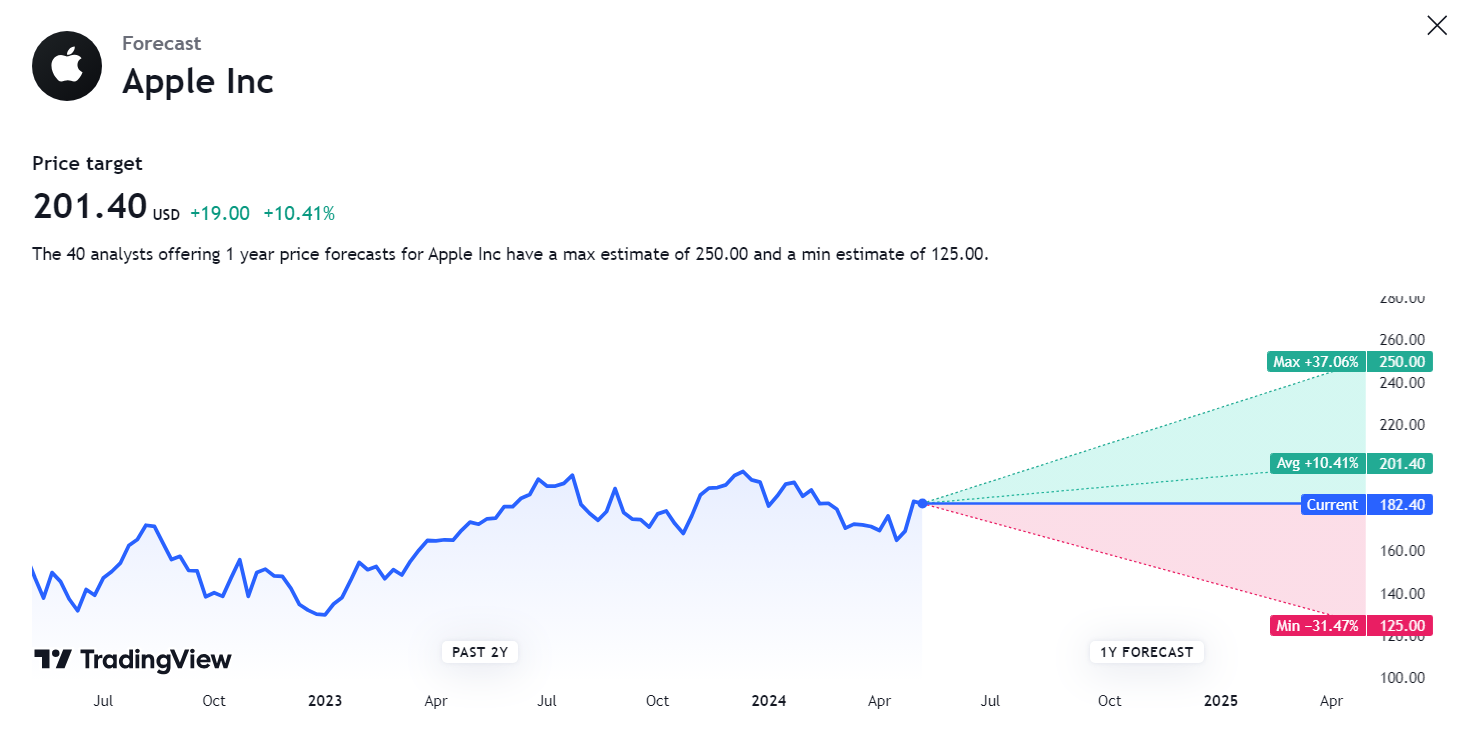Select the Max +37.06% label
1465x740 pixels.
click(1316, 362)
